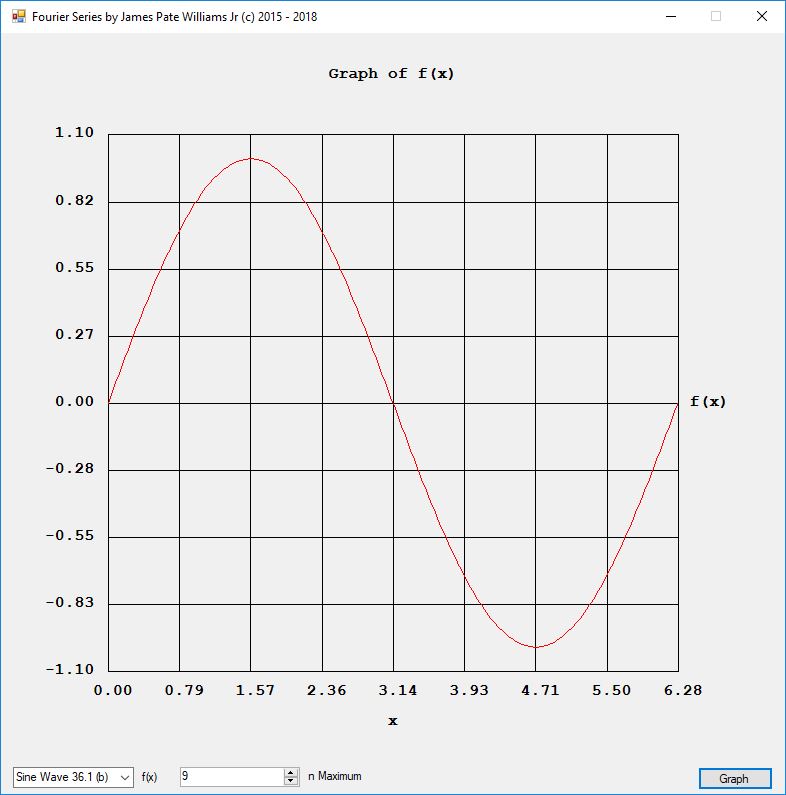Decrease n Maximum with the down arrow

coord(291,781)
